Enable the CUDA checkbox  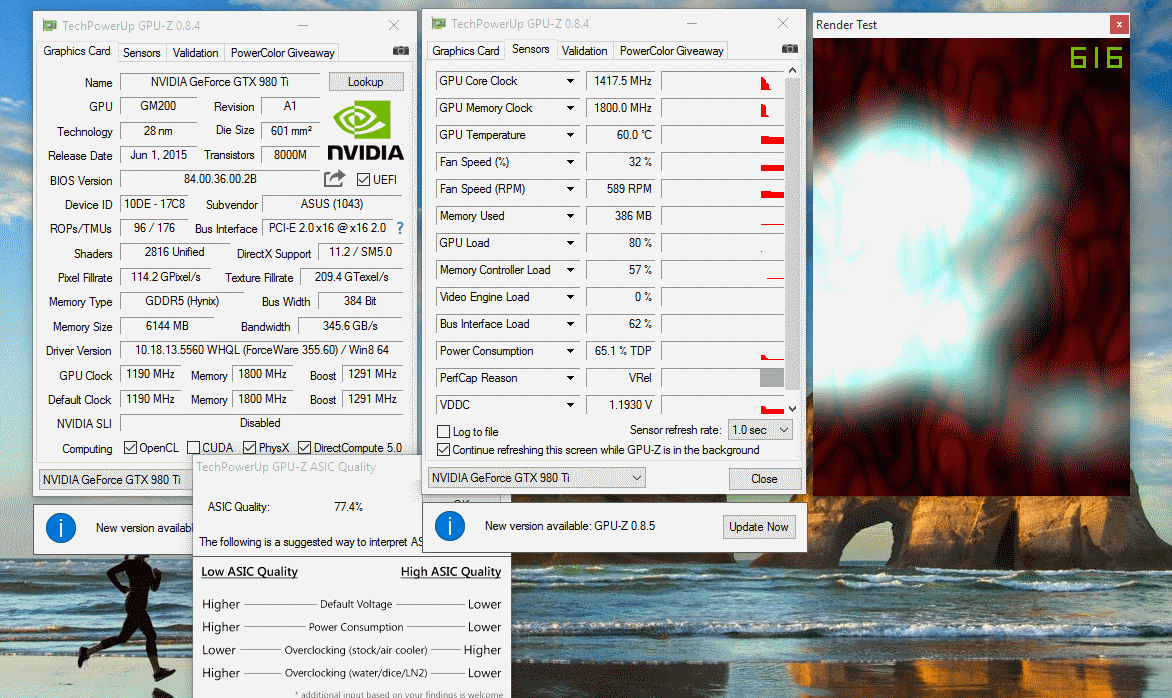(194, 448)
